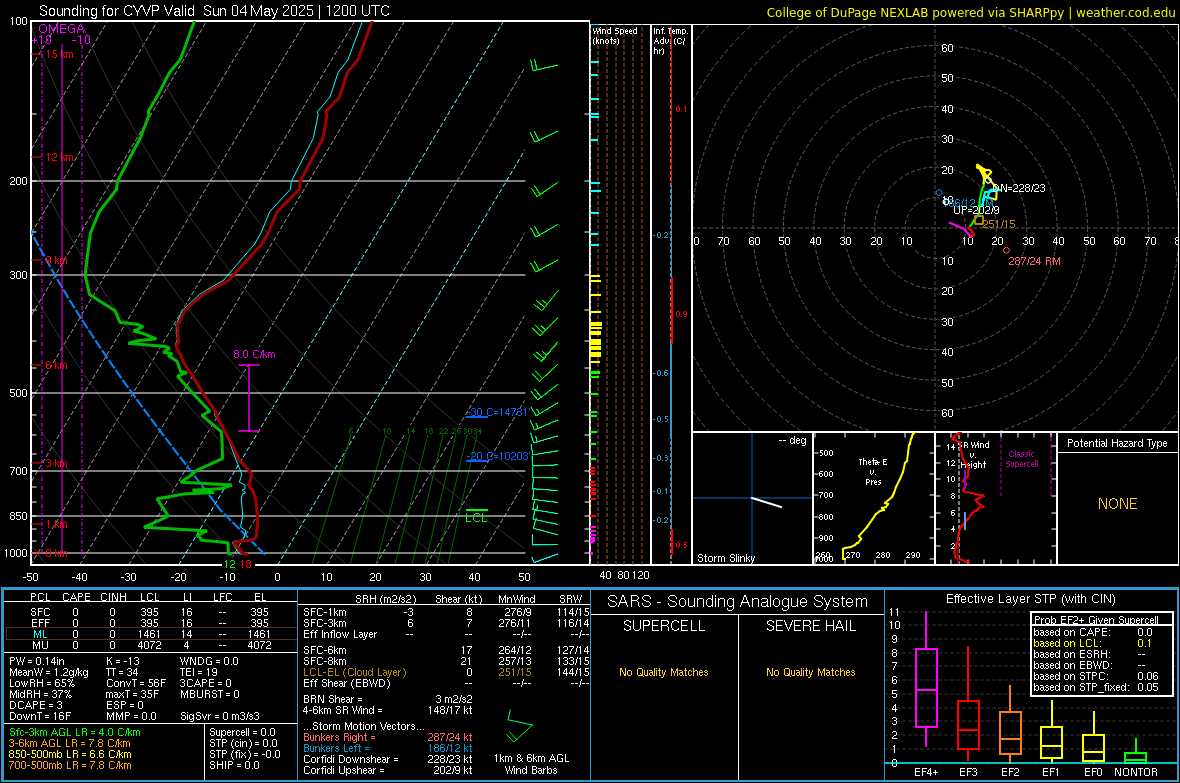Click the 'LCL-EL (Cloud Layer)' row
This screenshot has height=783, width=1180.
point(445,672)
